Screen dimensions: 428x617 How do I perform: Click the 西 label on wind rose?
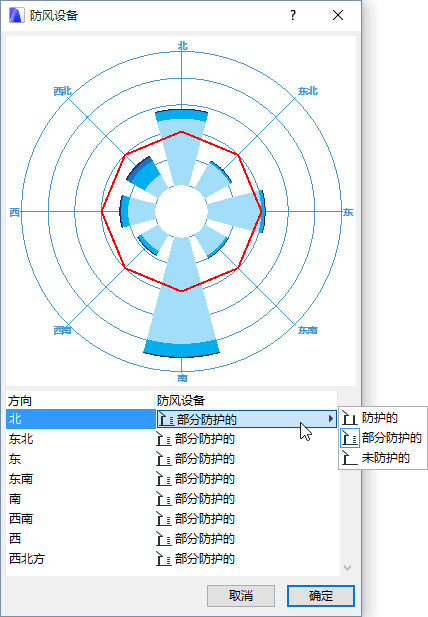(15, 212)
